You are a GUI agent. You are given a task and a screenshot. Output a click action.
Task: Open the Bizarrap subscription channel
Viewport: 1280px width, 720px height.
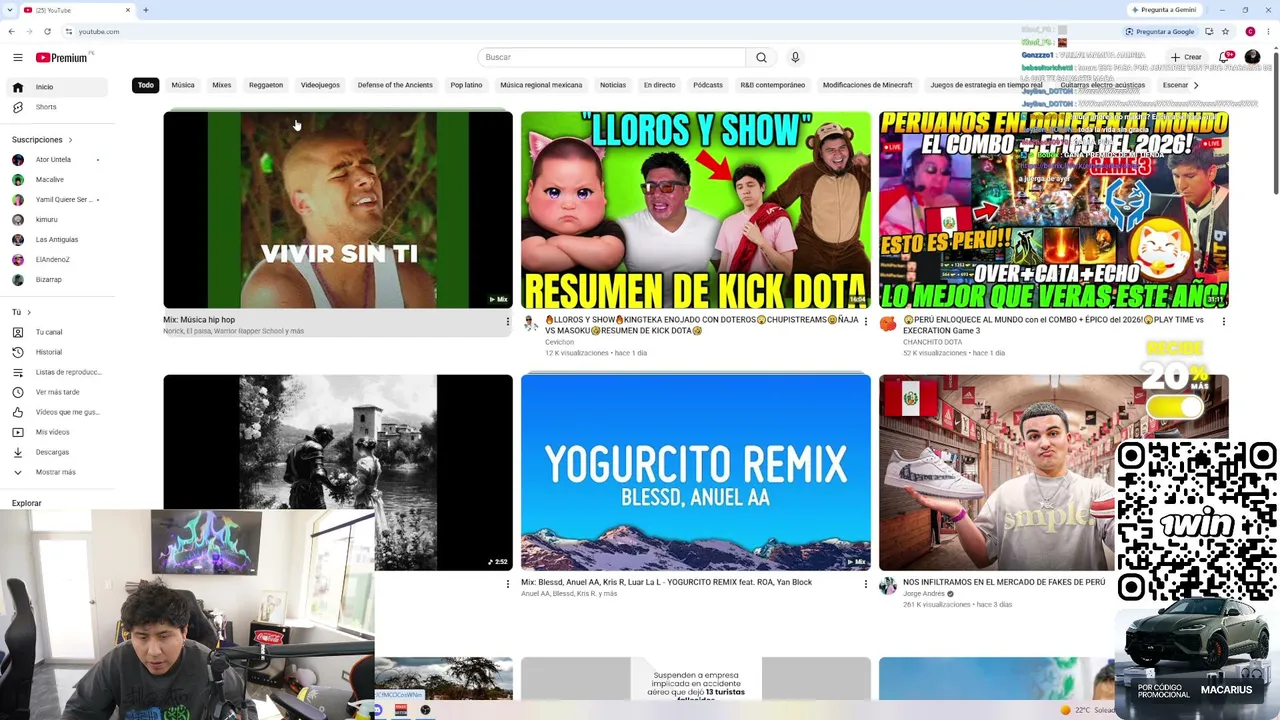[58, 280]
